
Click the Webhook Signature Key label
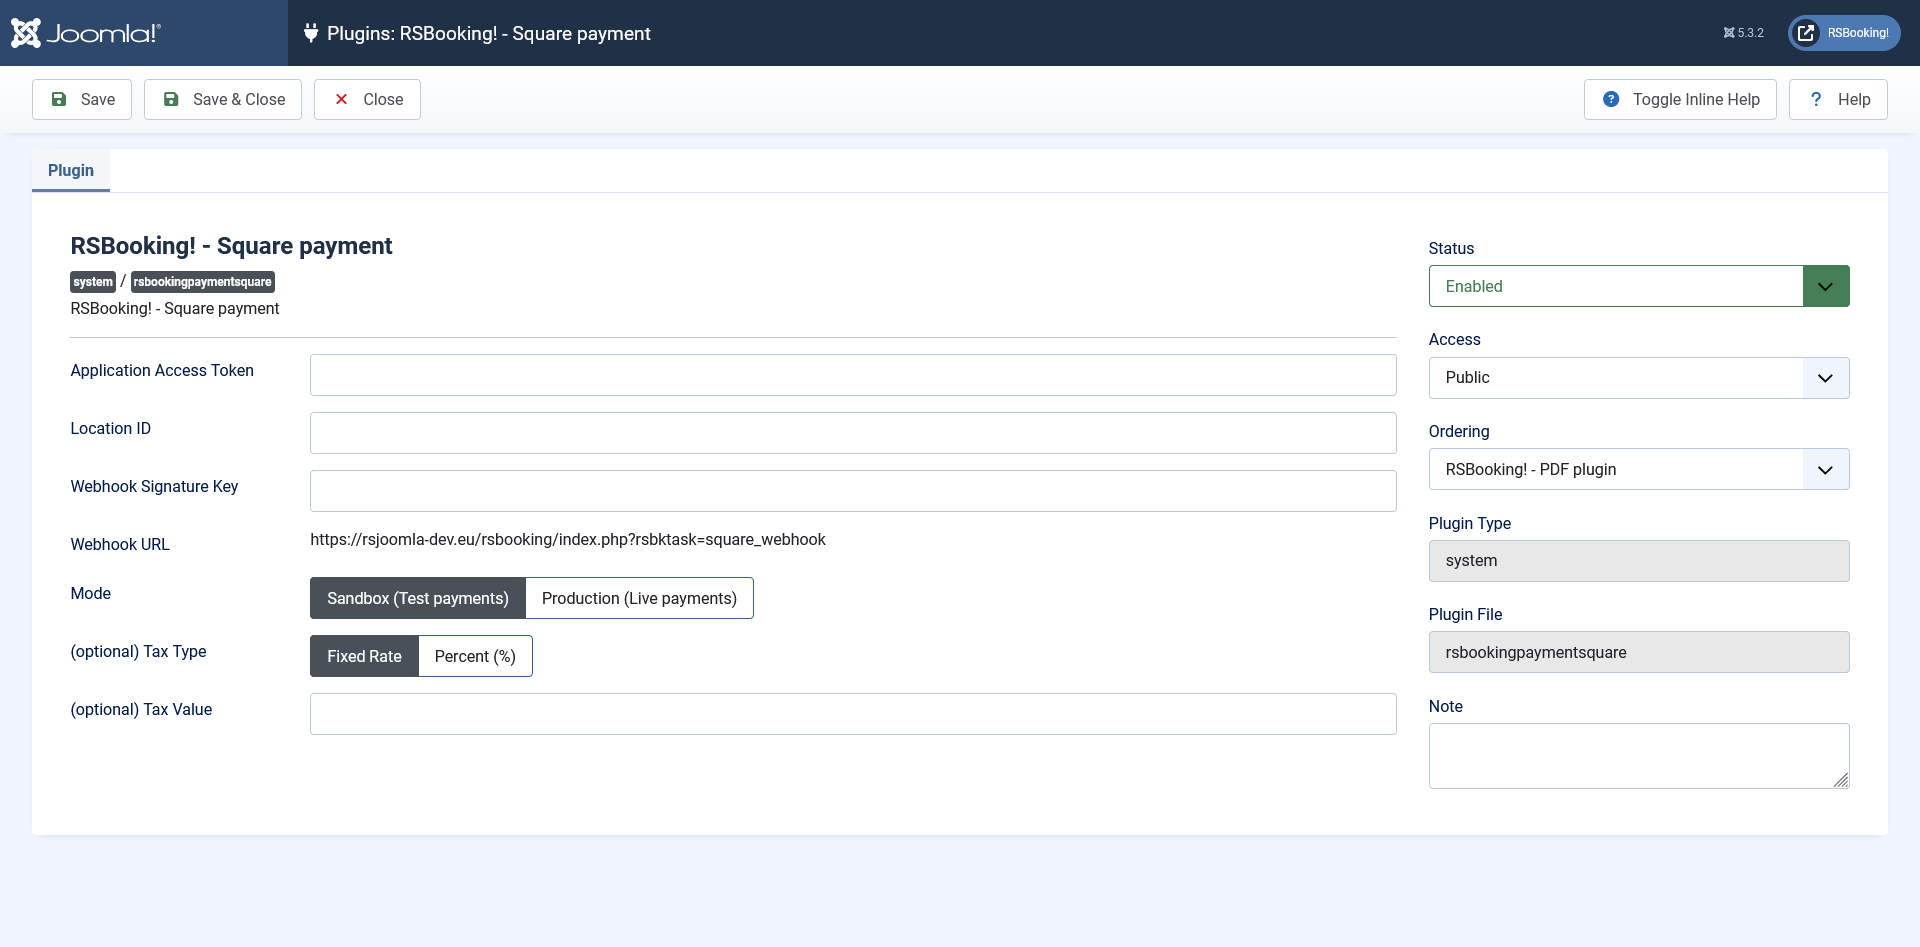[154, 487]
